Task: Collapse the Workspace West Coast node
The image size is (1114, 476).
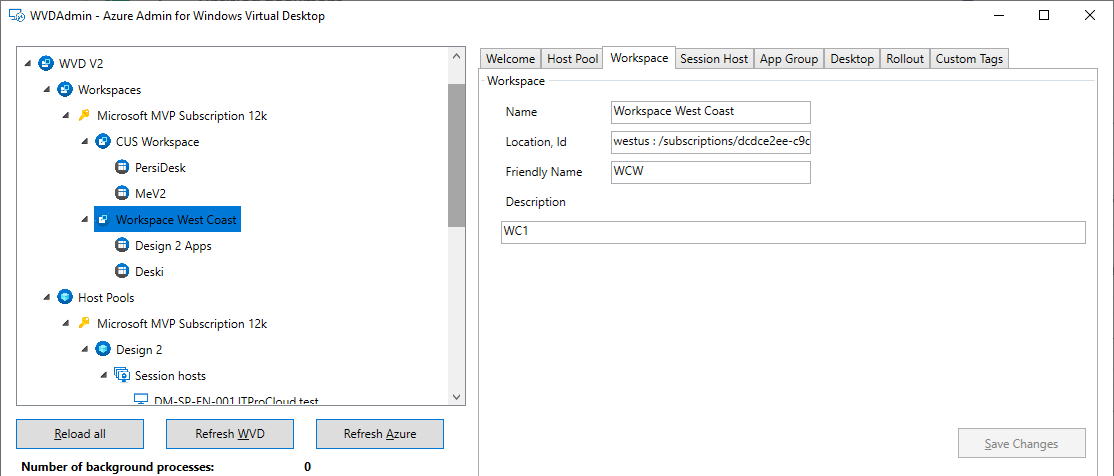Action: click(85, 220)
